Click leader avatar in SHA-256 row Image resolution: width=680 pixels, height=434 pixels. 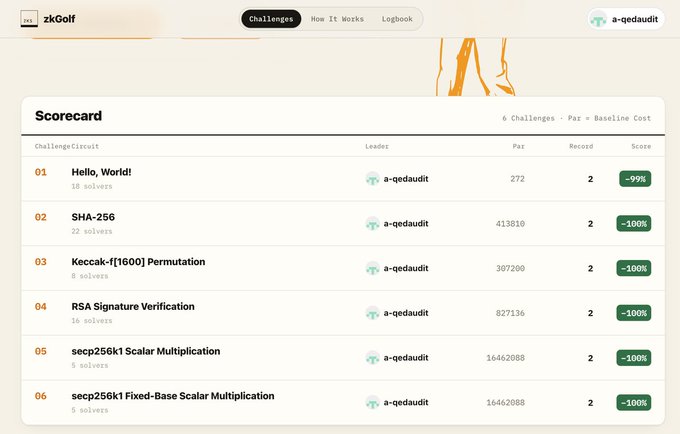tap(373, 224)
